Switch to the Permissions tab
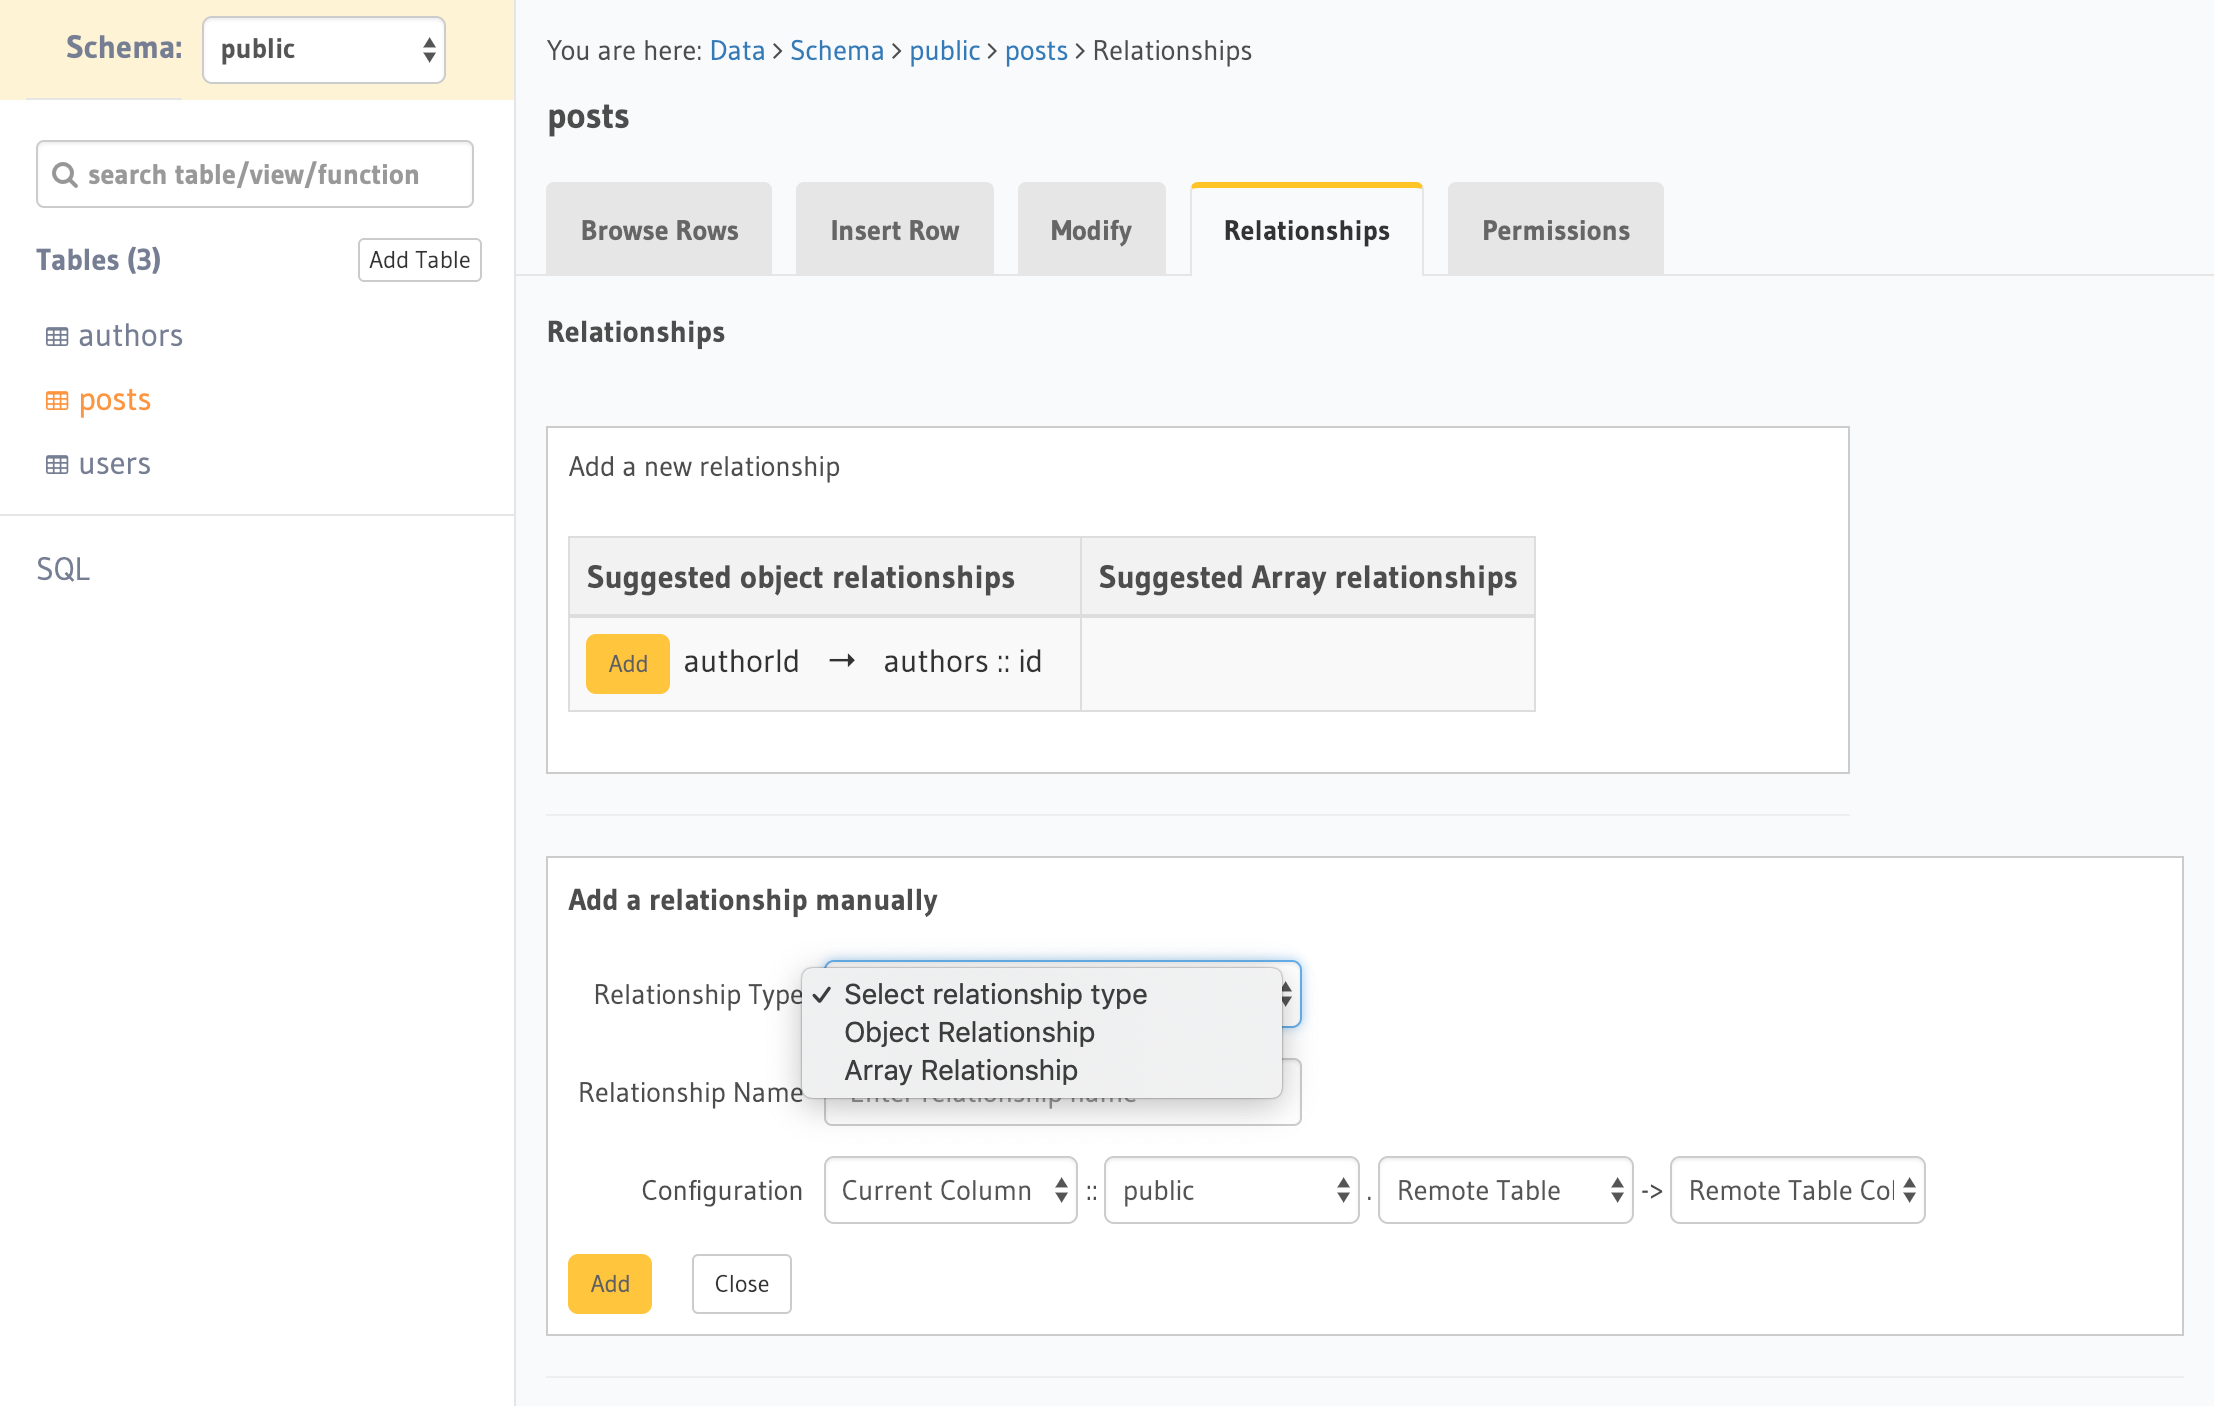Image resolution: width=2214 pixels, height=1406 pixels. [x=1554, y=229]
